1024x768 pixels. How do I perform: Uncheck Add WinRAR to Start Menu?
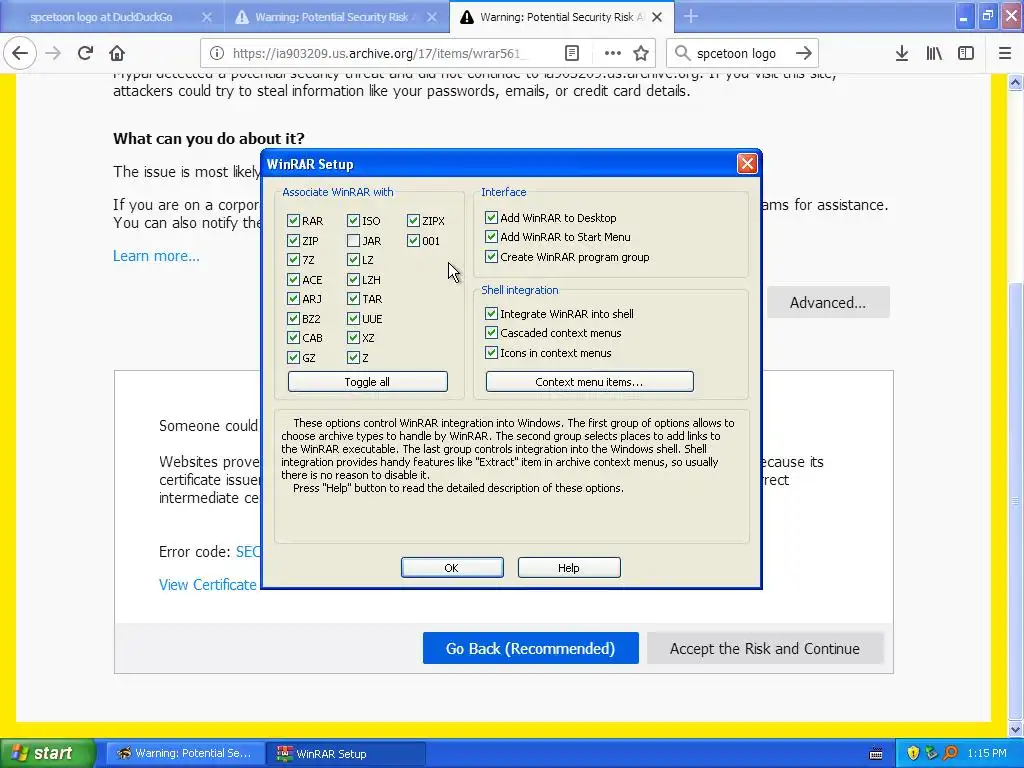tap(491, 236)
